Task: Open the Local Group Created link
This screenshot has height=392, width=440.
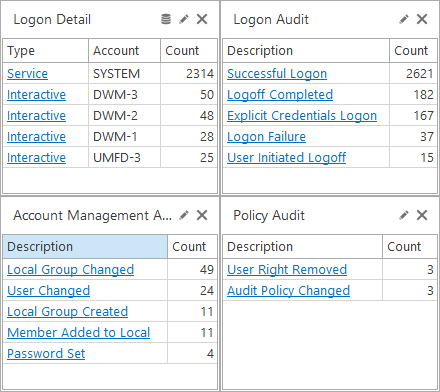Action: coord(67,312)
